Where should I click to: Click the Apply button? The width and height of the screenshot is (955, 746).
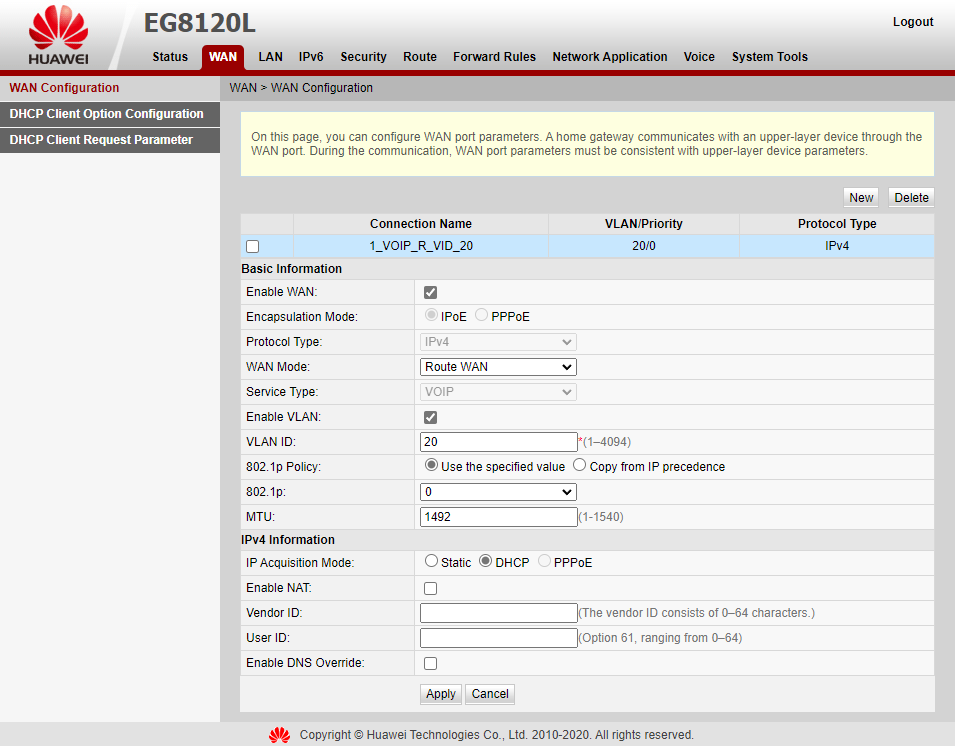tap(441, 694)
